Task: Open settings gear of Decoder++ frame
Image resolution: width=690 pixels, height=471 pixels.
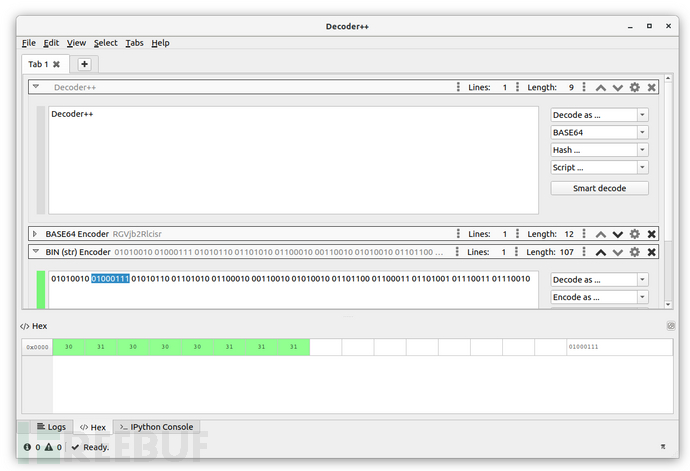Action: tap(635, 87)
